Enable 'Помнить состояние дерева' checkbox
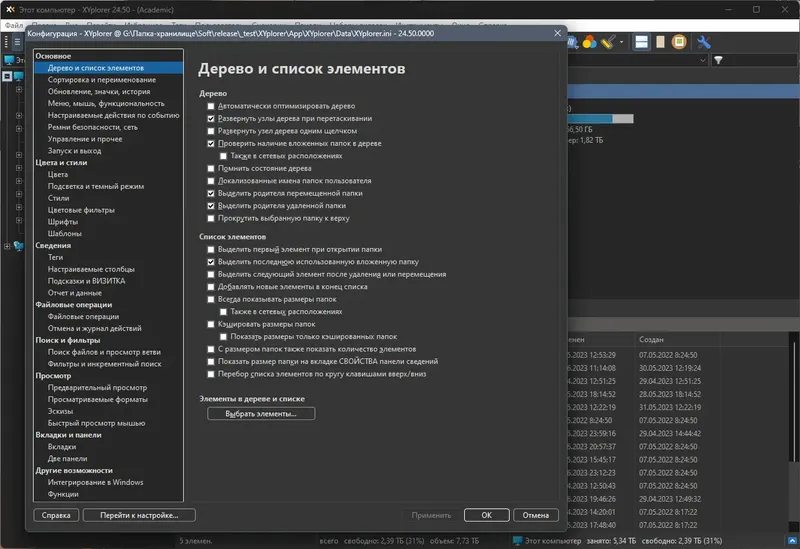Viewport: 800px width, 549px height. point(211,168)
